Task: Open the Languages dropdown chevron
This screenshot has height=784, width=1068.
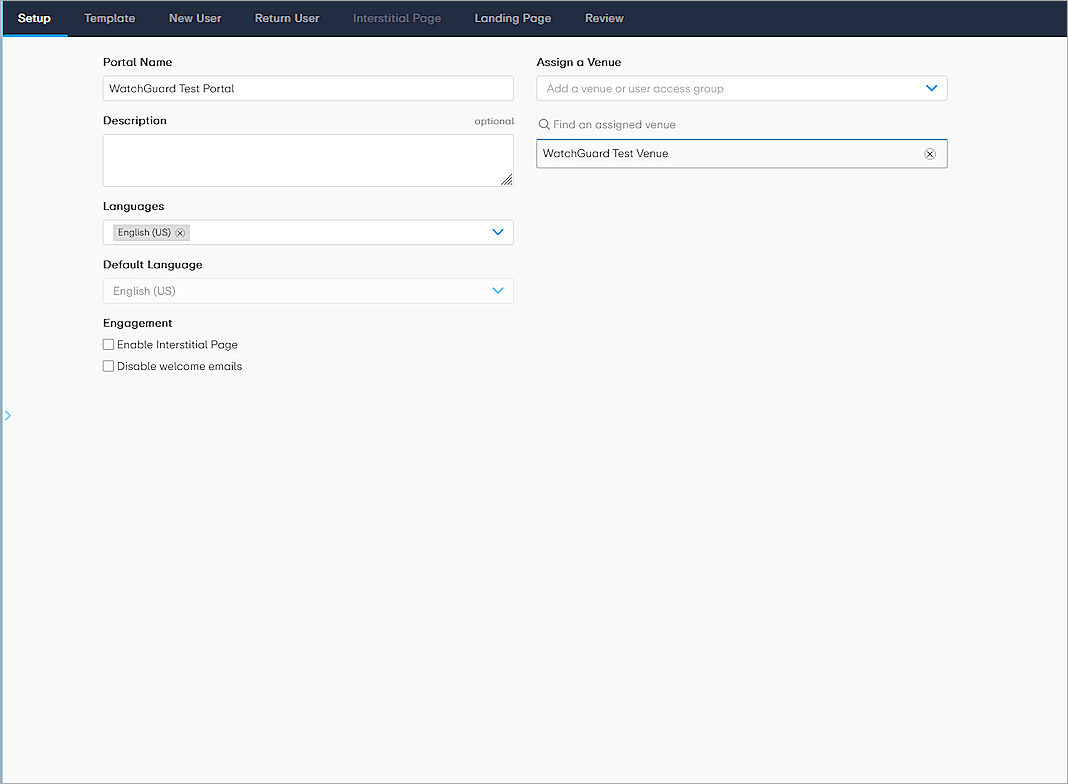Action: tap(497, 231)
